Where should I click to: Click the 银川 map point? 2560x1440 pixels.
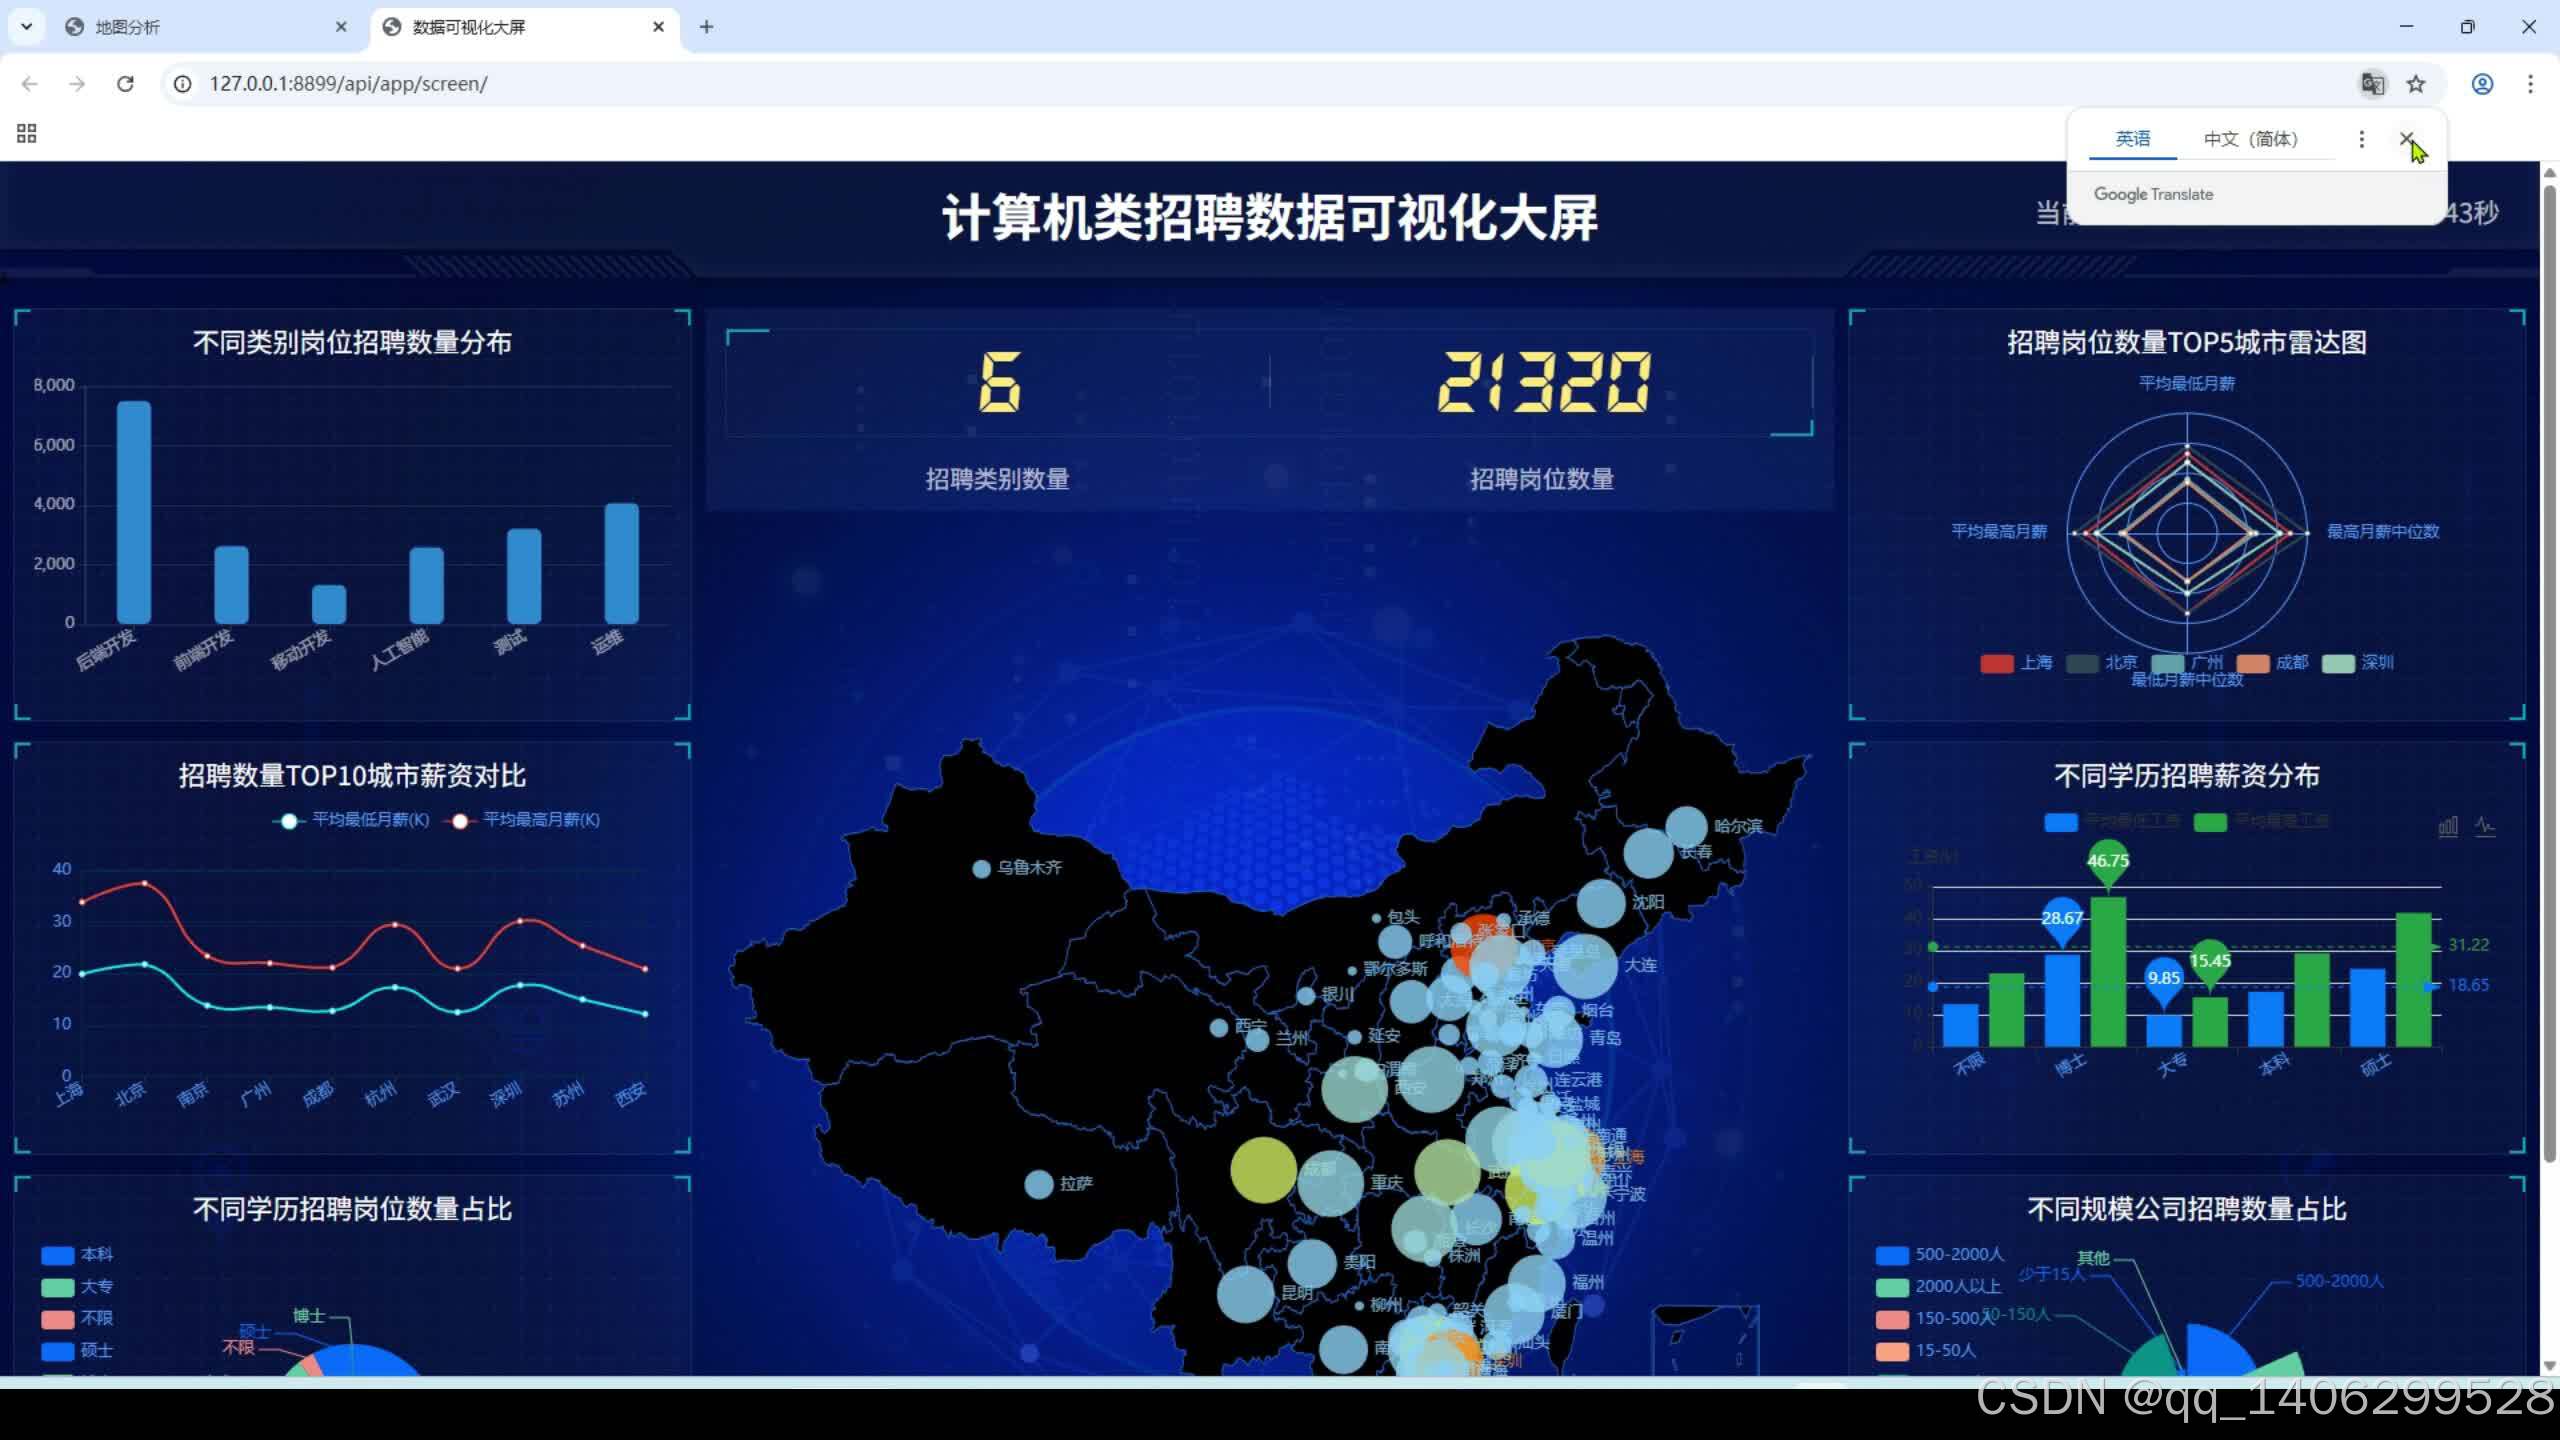click(1306, 996)
